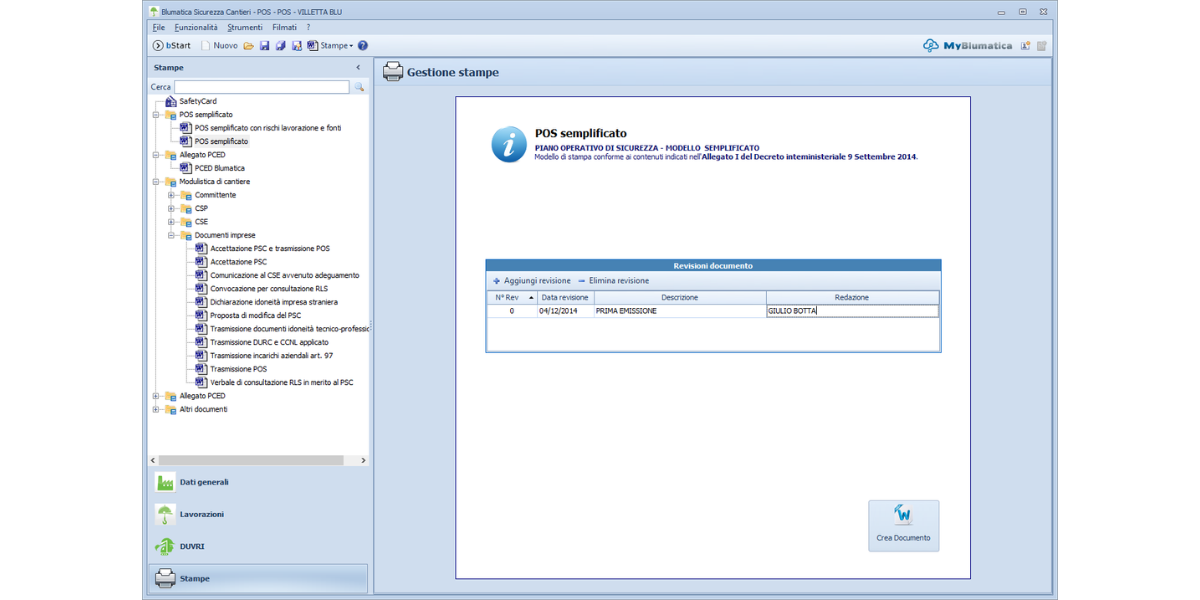The width and height of the screenshot is (1200, 600).
Task: Select Trasmissione POS document in tree
Action: pyautogui.click(x=238, y=369)
